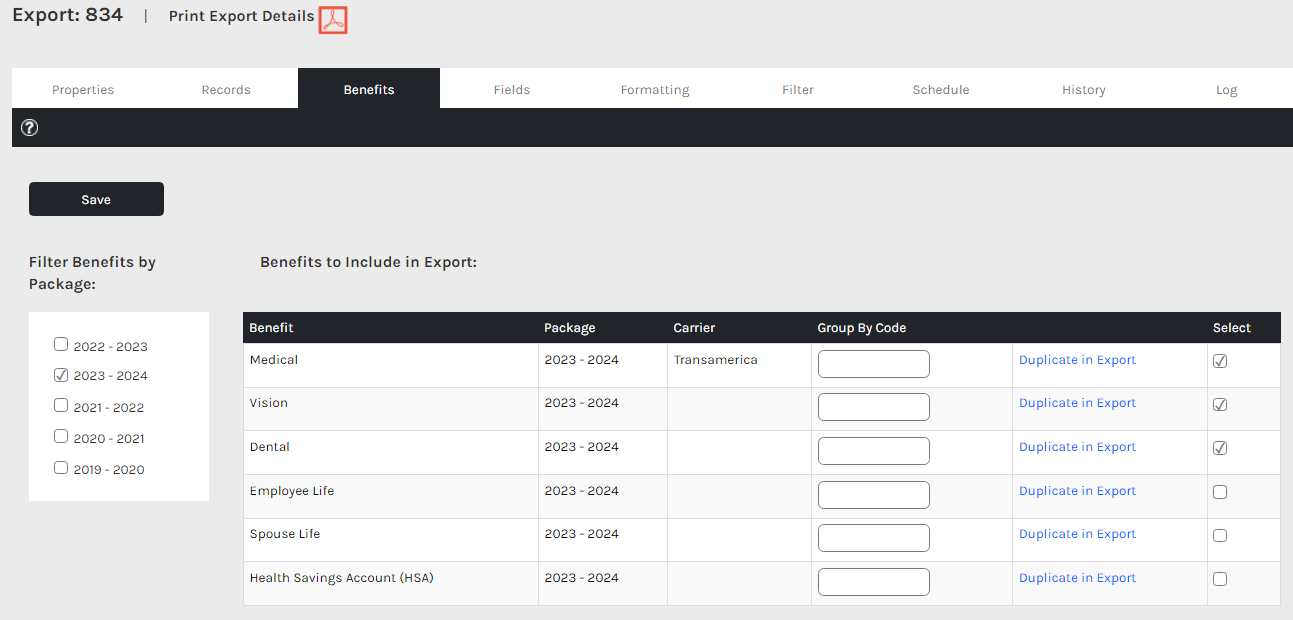1293x620 pixels.
Task: Check the 2022 - 2023 package filter
Action: [x=61, y=344]
